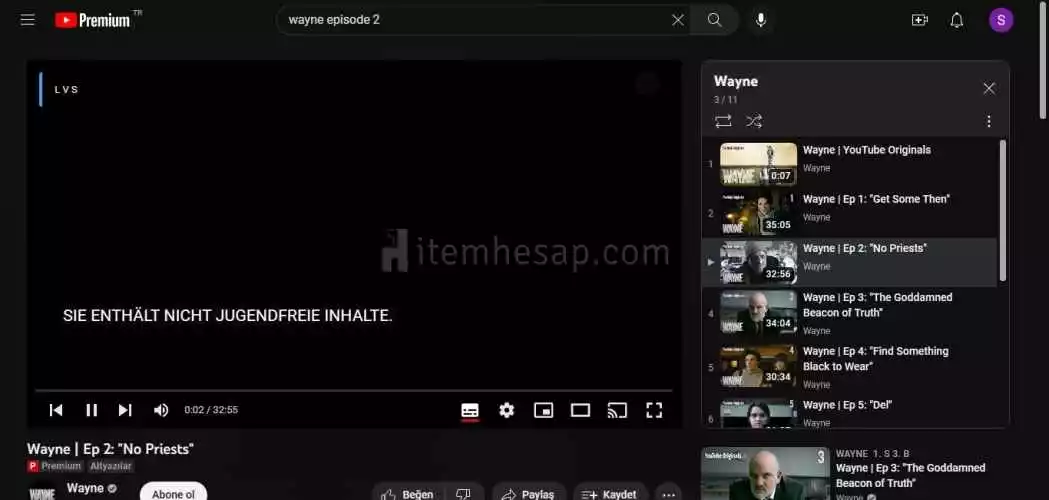Toggle subtitles in the player
The image size is (1049, 500).
(469, 410)
